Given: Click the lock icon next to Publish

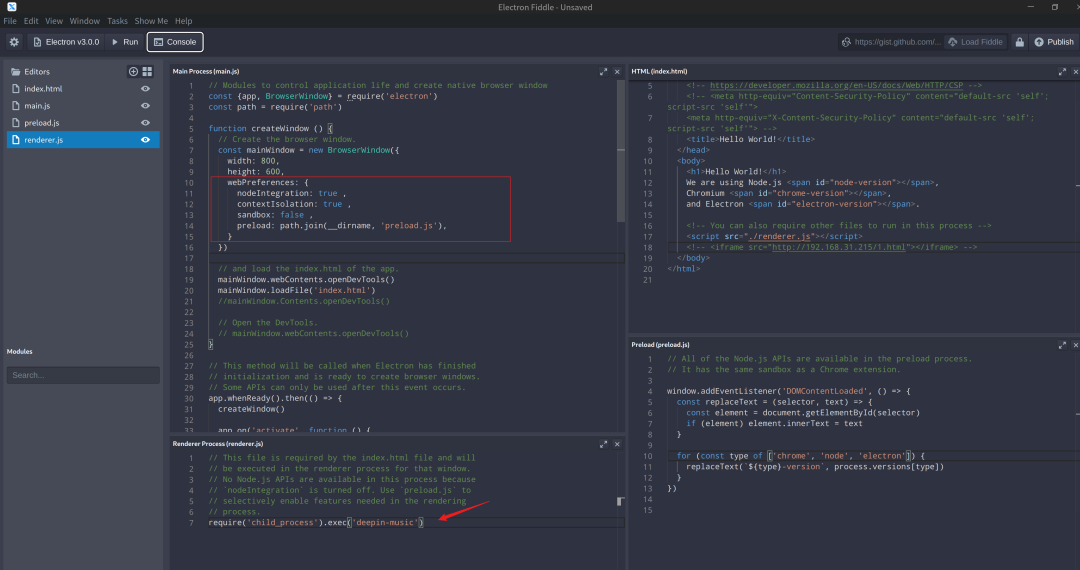Looking at the screenshot, I should point(1019,42).
